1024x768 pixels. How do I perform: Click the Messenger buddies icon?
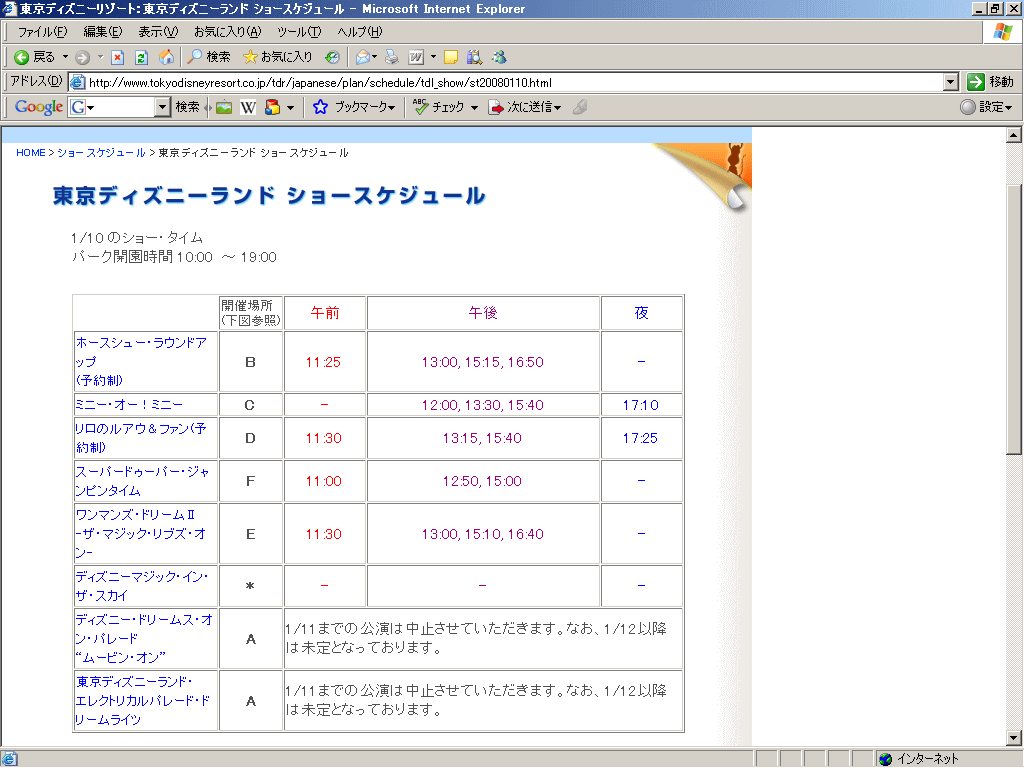click(x=500, y=57)
